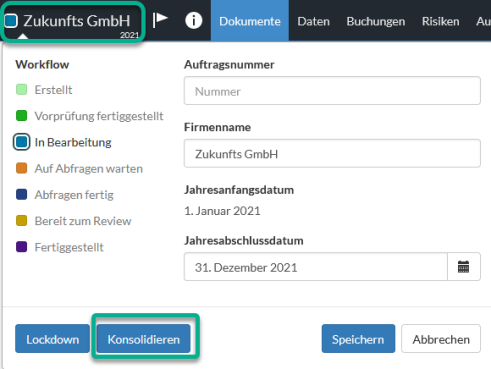Click the Workflow heading
This screenshot has height=369, width=491.
pyautogui.click(x=42, y=64)
